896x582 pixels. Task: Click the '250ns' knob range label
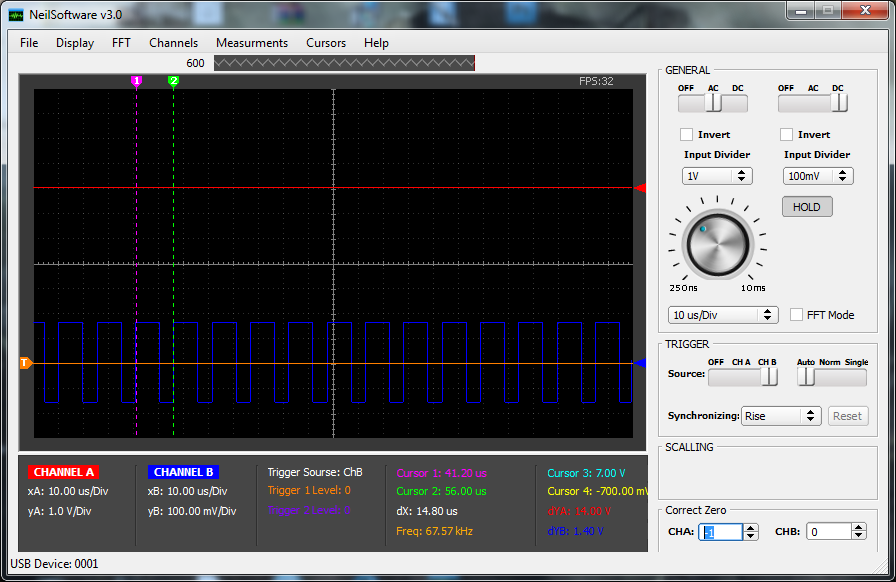pos(683,288)
